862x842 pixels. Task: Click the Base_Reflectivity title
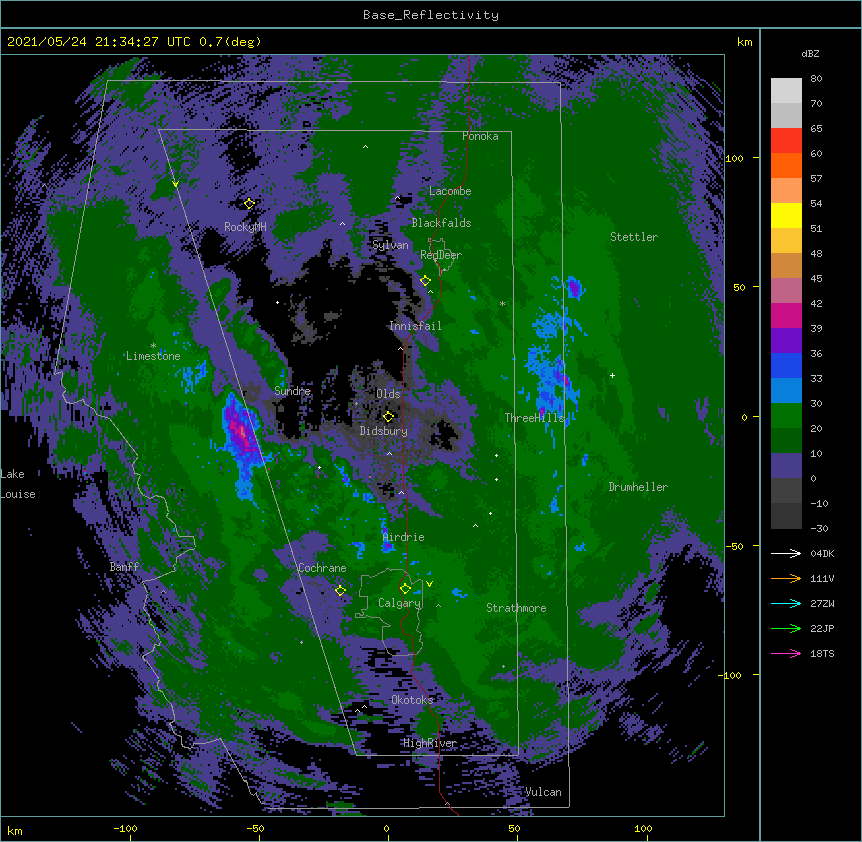click(431, 15)
